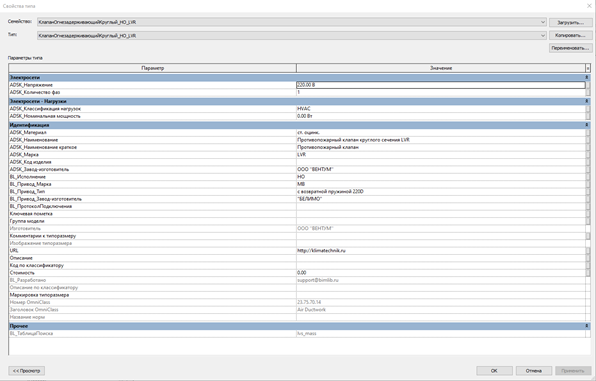
Task: Click the ADSK_Наименование краткое parameter label
Action: 43,147
